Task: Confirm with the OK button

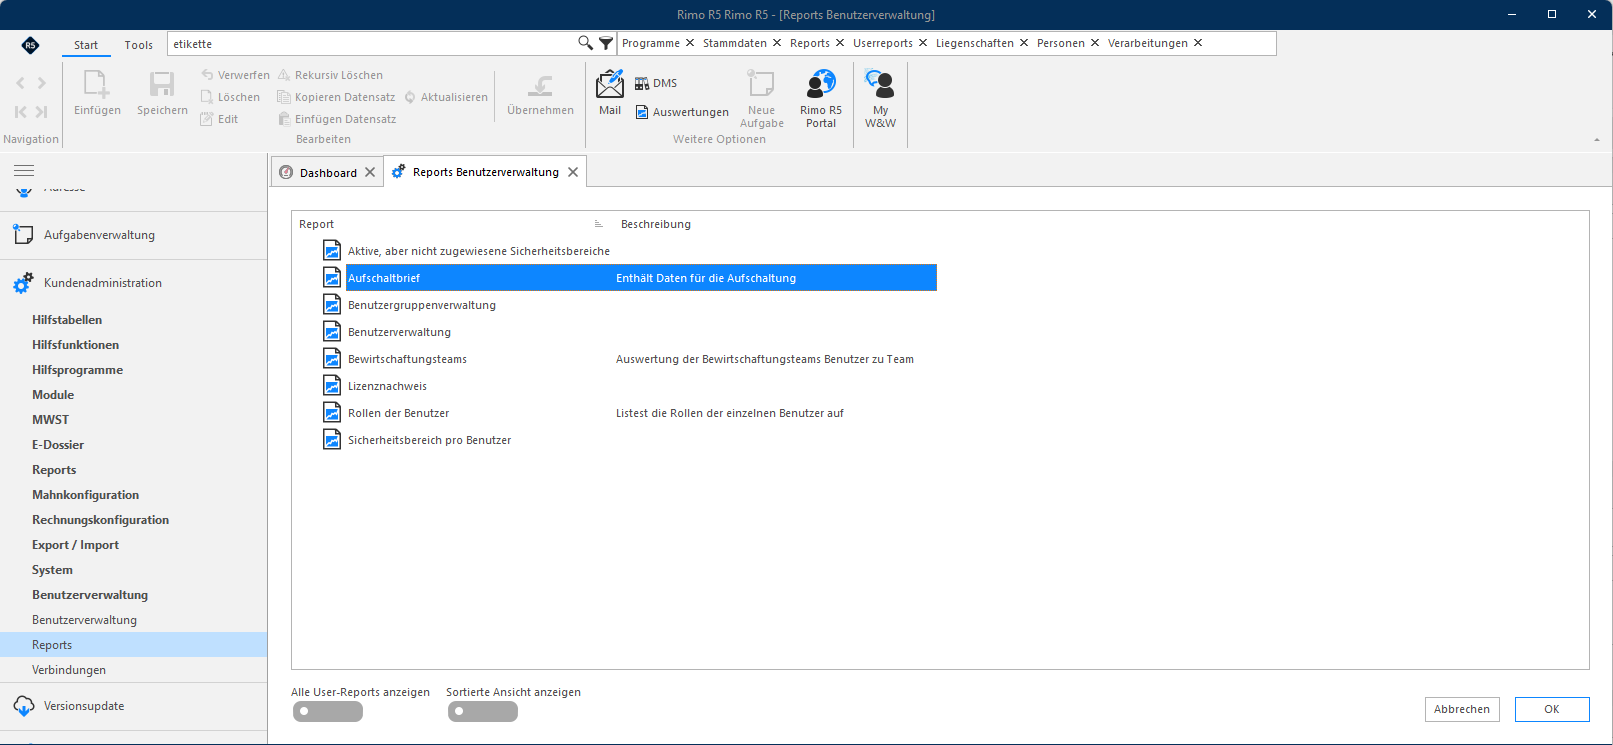Action: point(1552,709)
